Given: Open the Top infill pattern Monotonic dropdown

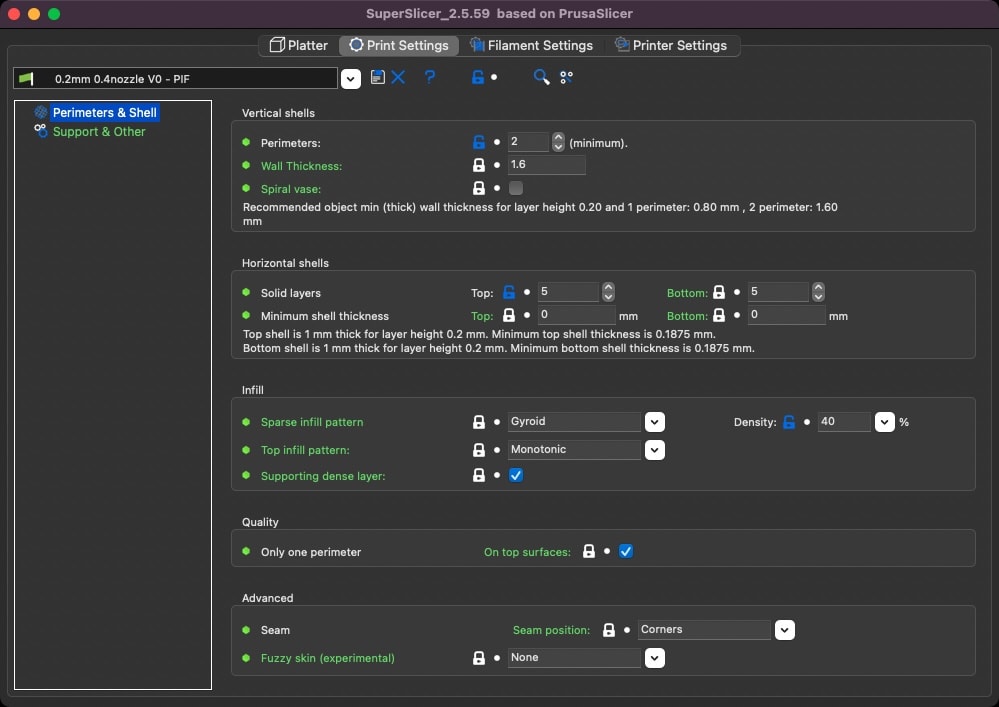Looking at the screenshot, I should tap(654, 450).
